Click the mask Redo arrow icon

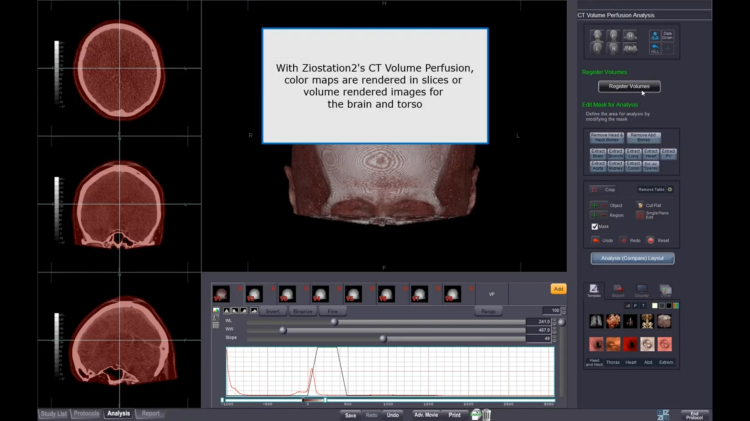point(623,240)
